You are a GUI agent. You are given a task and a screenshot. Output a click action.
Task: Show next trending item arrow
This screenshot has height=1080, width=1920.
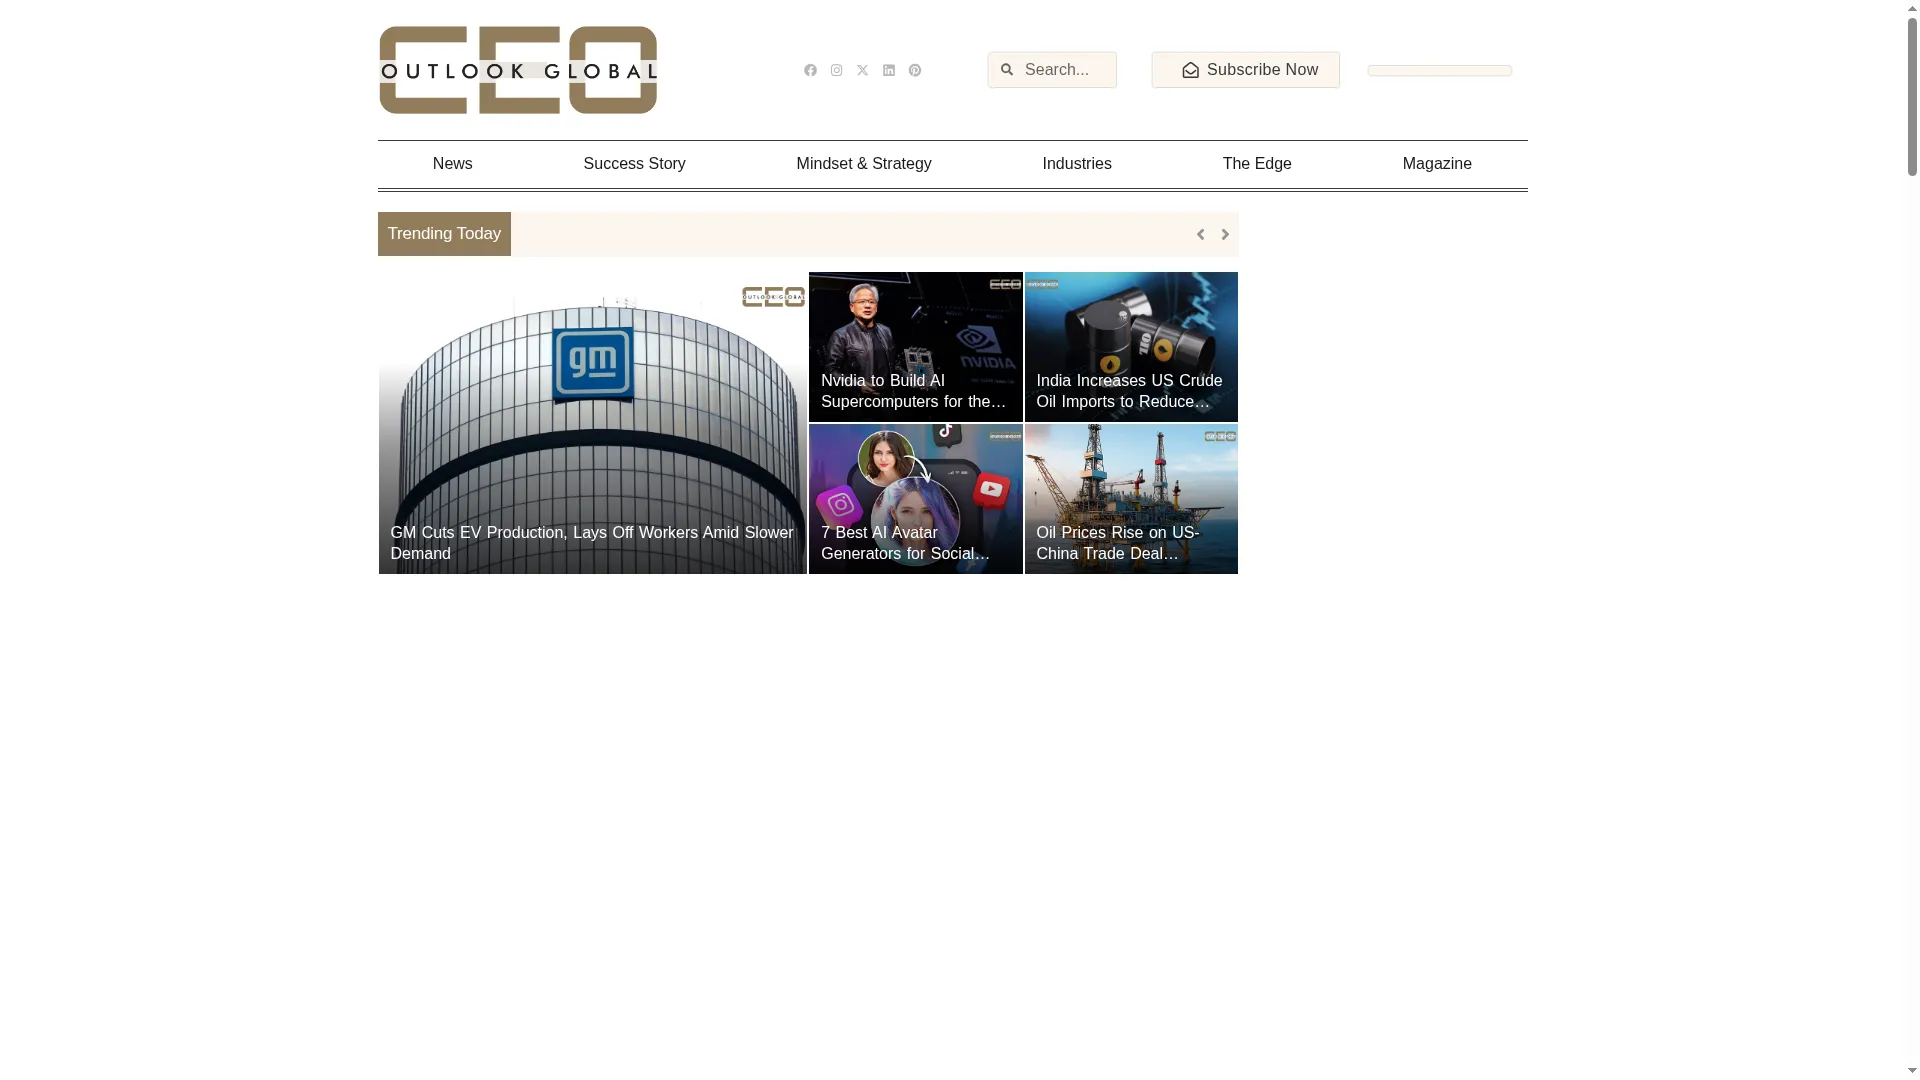[x=1224, y=234]
